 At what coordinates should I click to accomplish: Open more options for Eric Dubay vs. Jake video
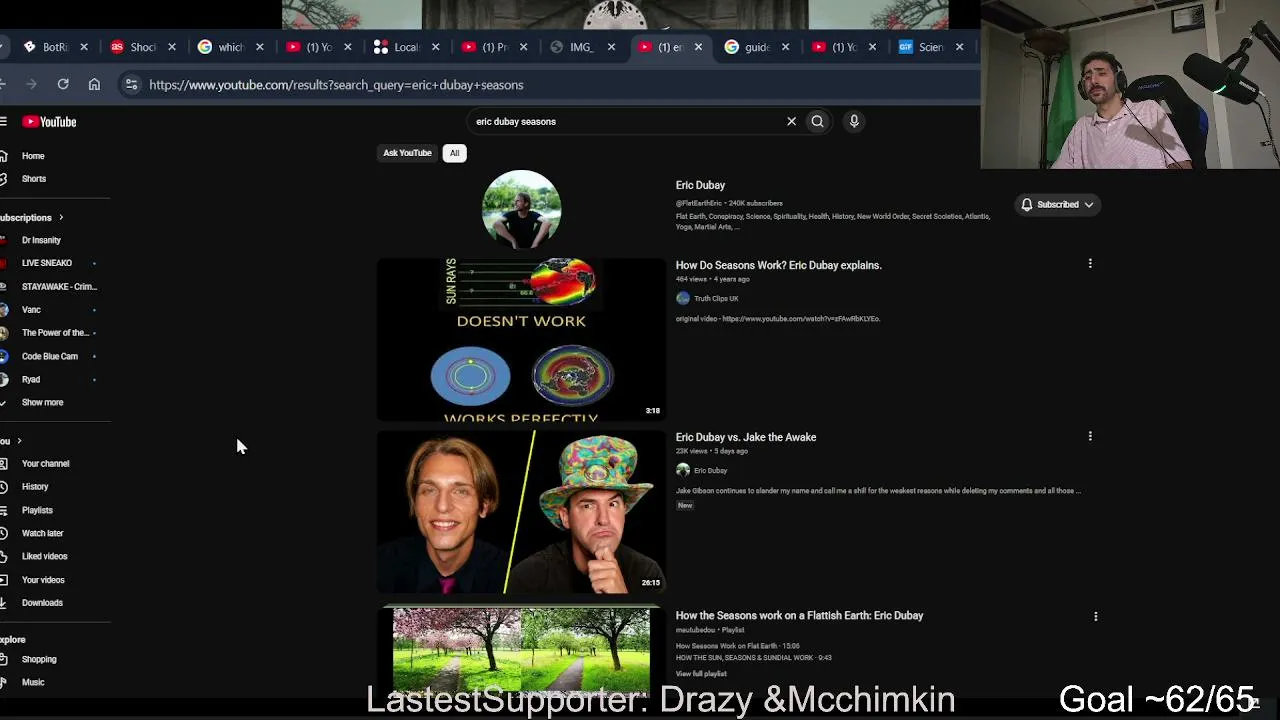(x=1090, y=436)
